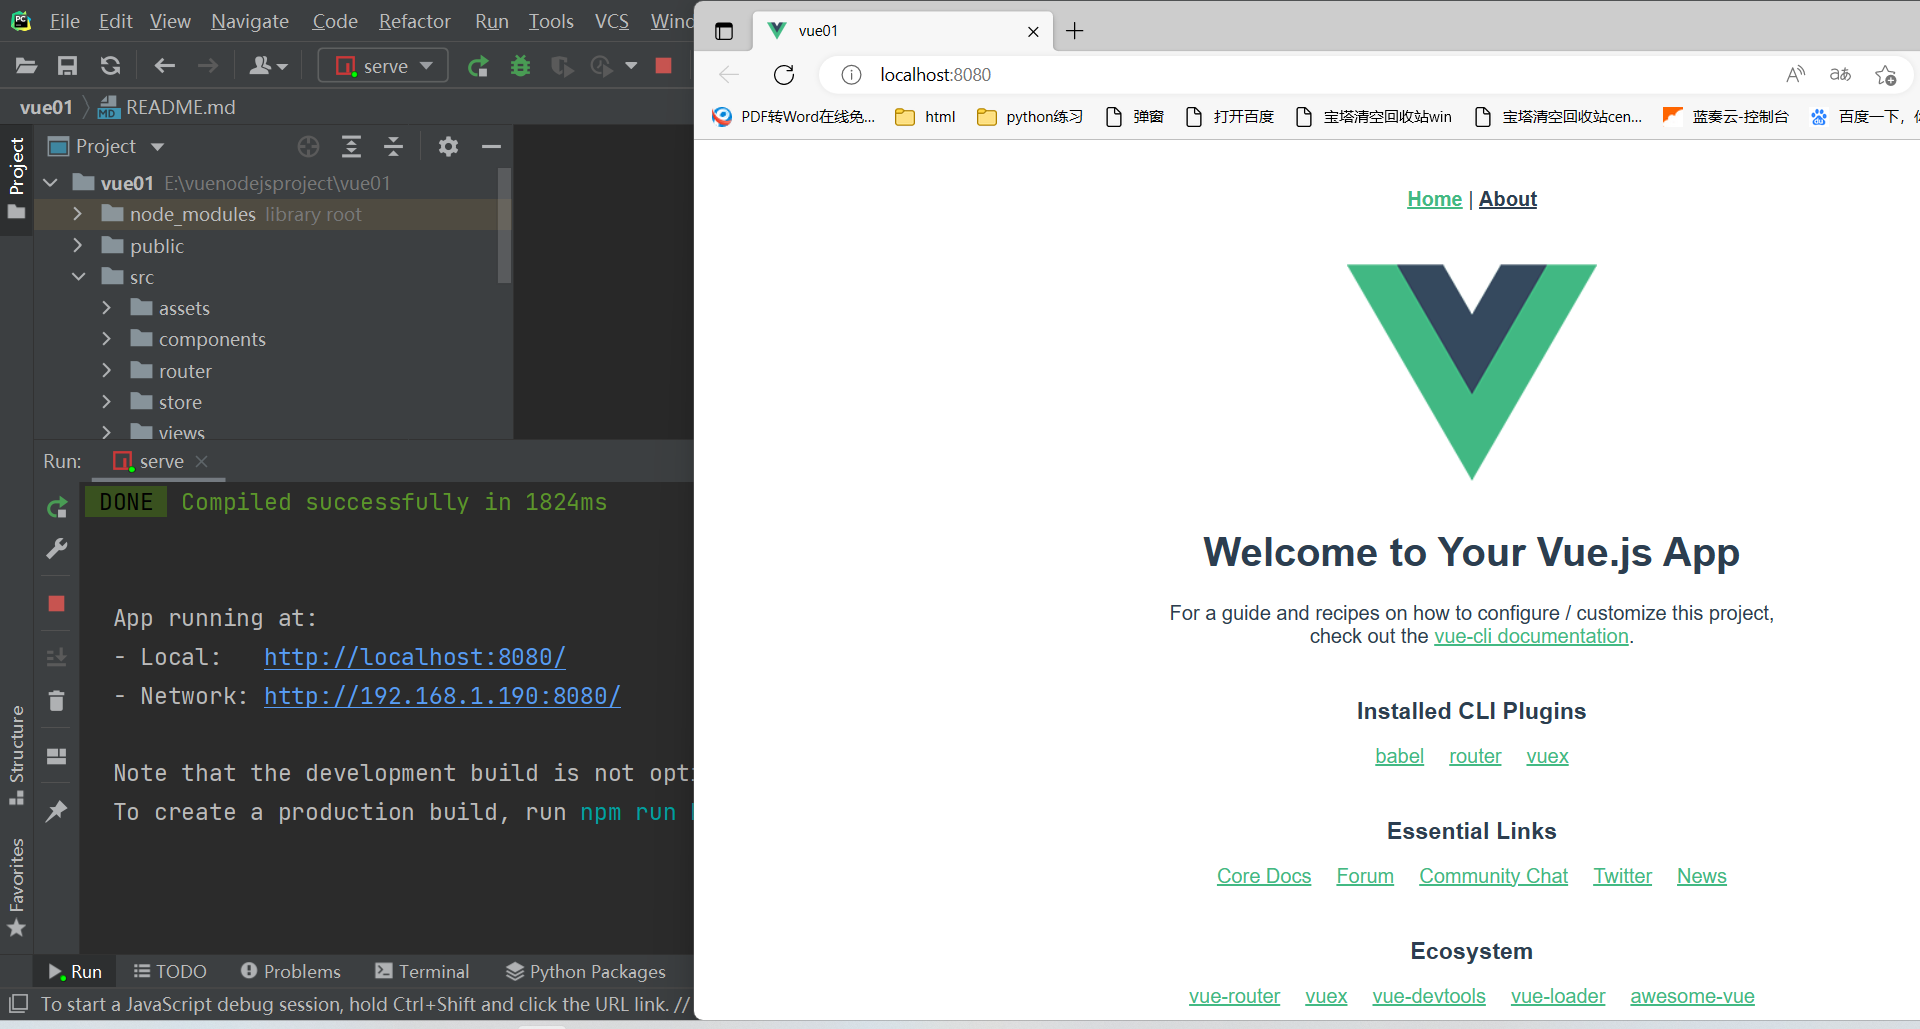Viewport: 1920px width, 1029px height.
Task: Collapse the src folder
Action: pos(78,277)
